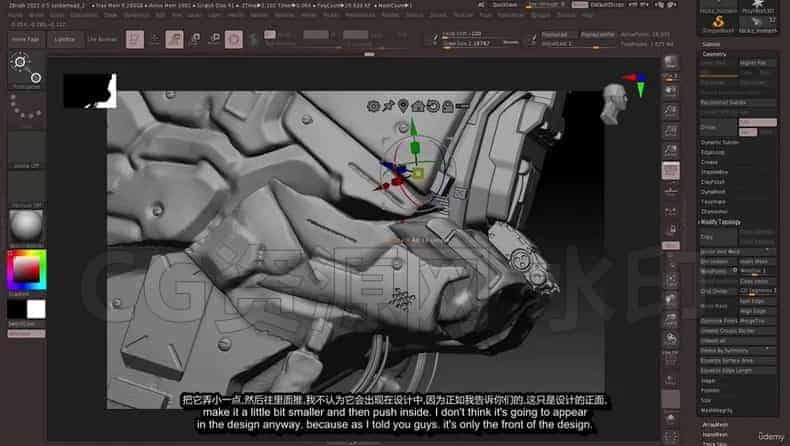Expand the Dynamic Subdiv section

(x=719, y=143)
